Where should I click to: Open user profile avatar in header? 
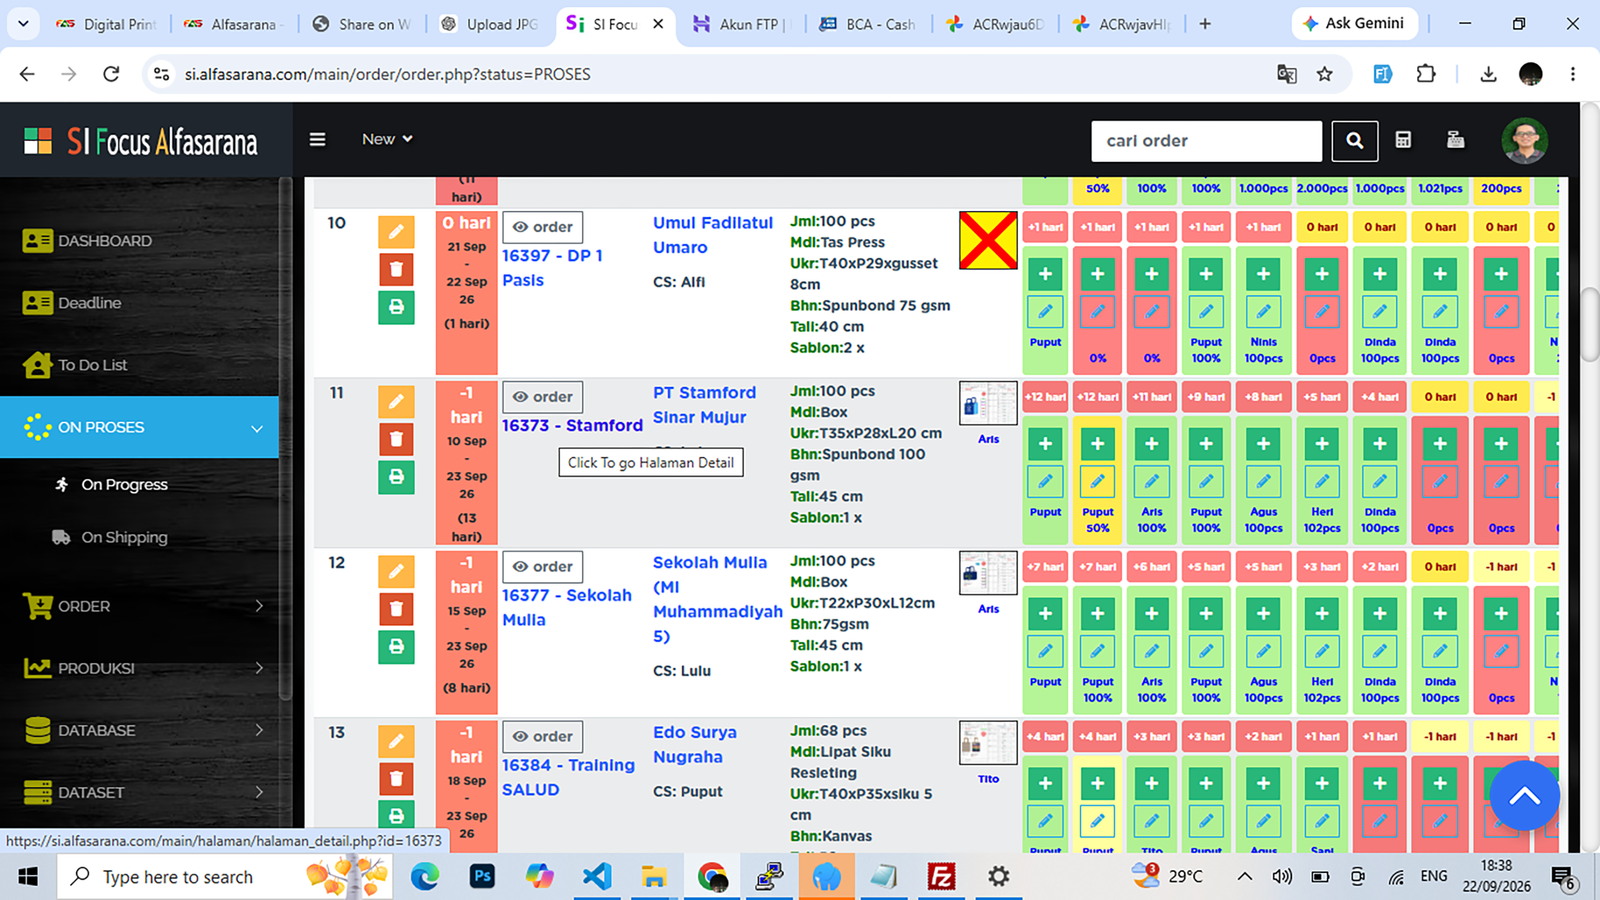(1524, 140)
